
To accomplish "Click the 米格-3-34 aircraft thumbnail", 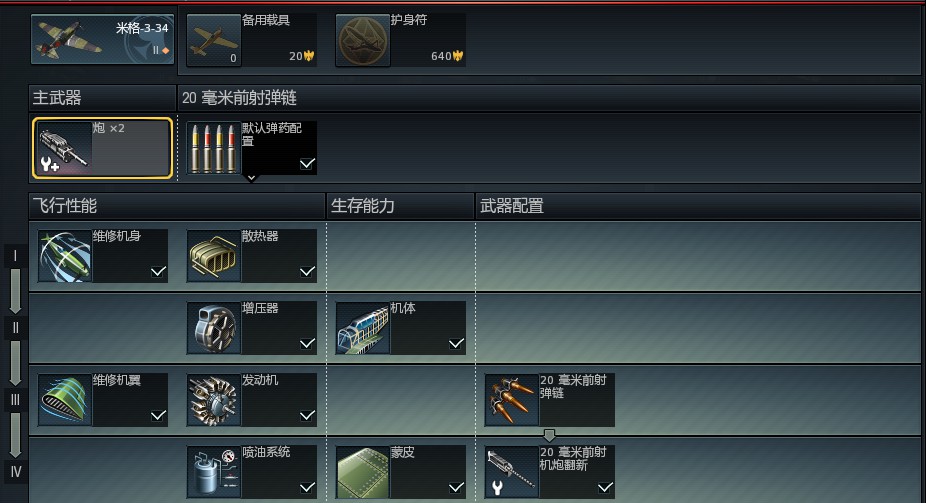I will [x=102, y=40].
